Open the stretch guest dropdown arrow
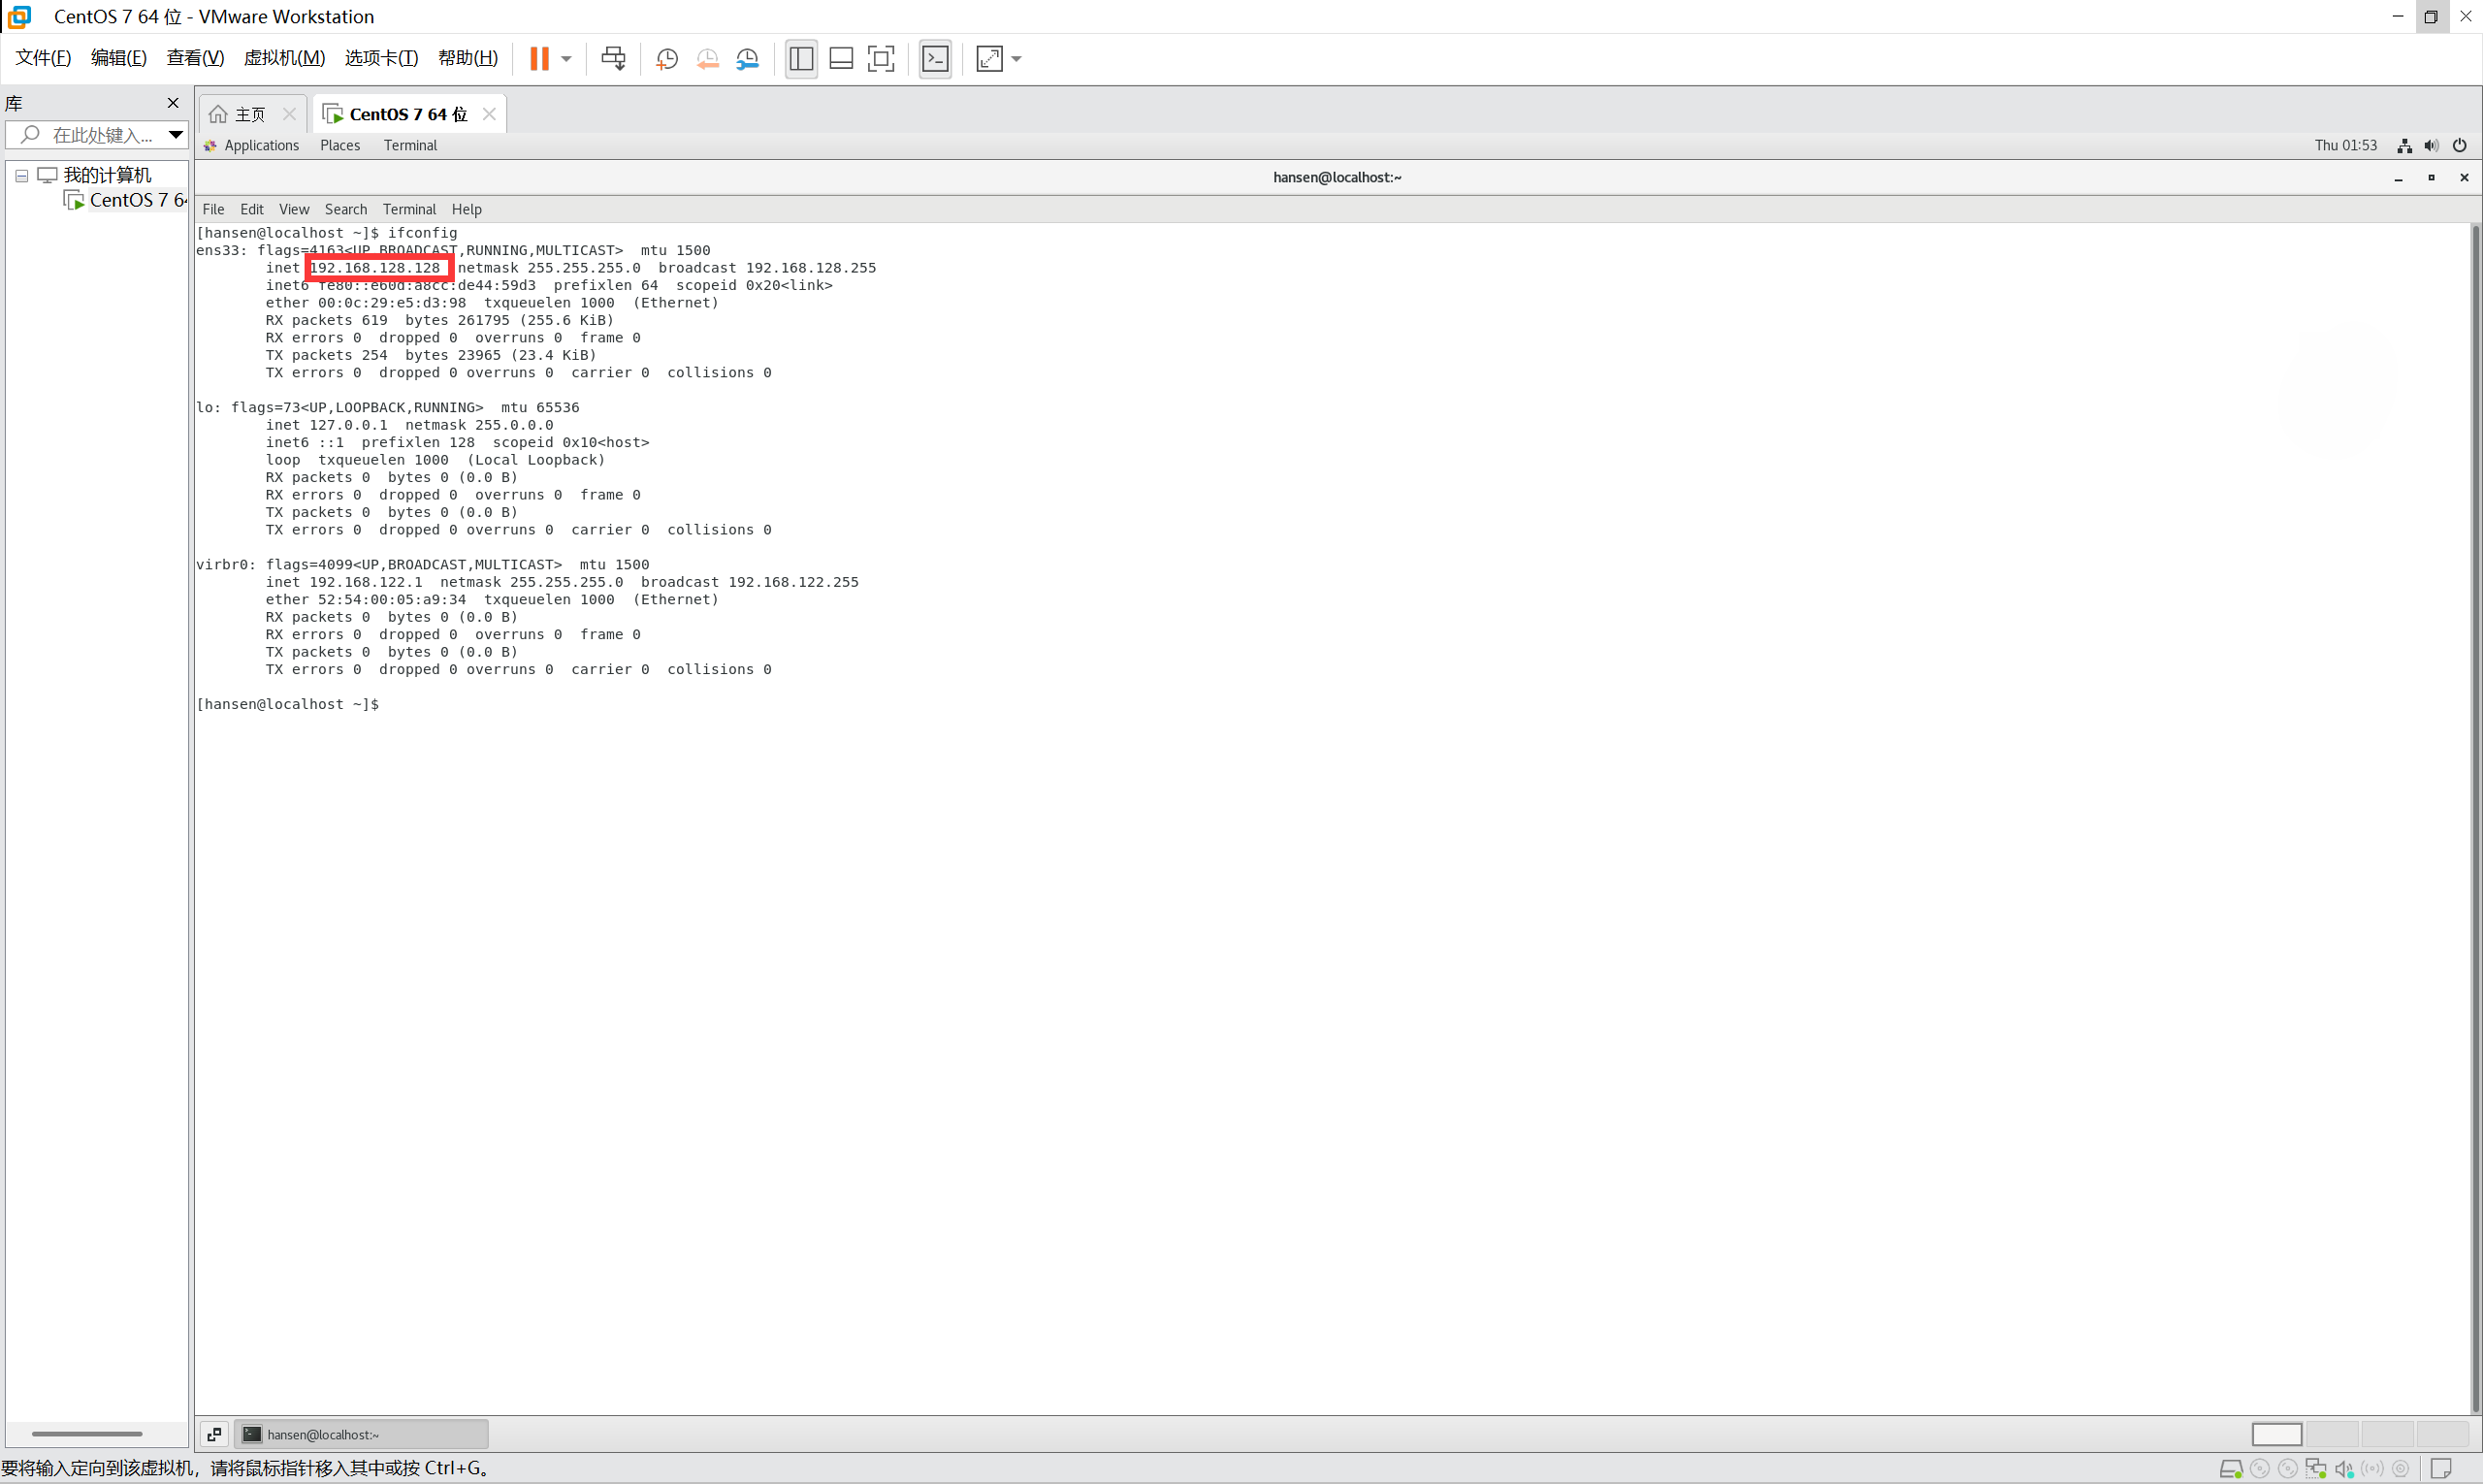Viewport: 2483px width, 1484px height. [x=1016, y=58]
